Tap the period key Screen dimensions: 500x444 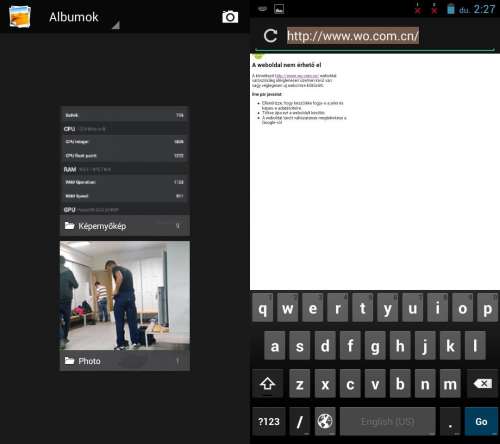(450, 421)
